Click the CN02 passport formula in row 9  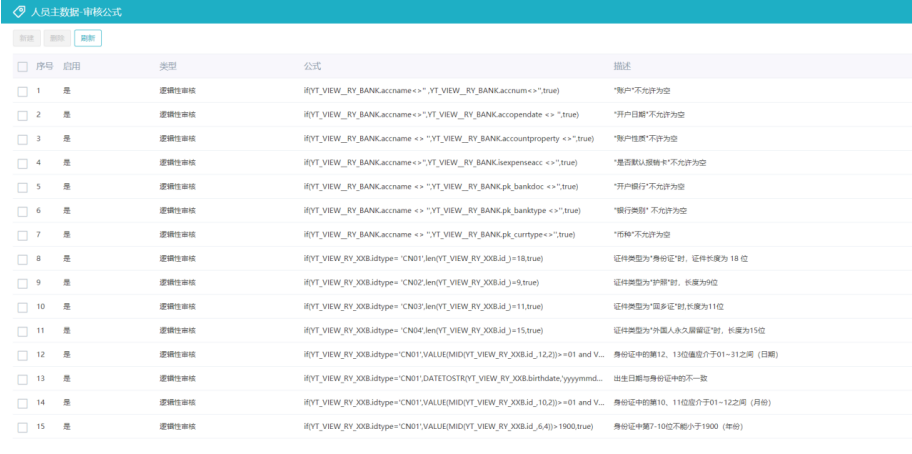pos(423,282)
